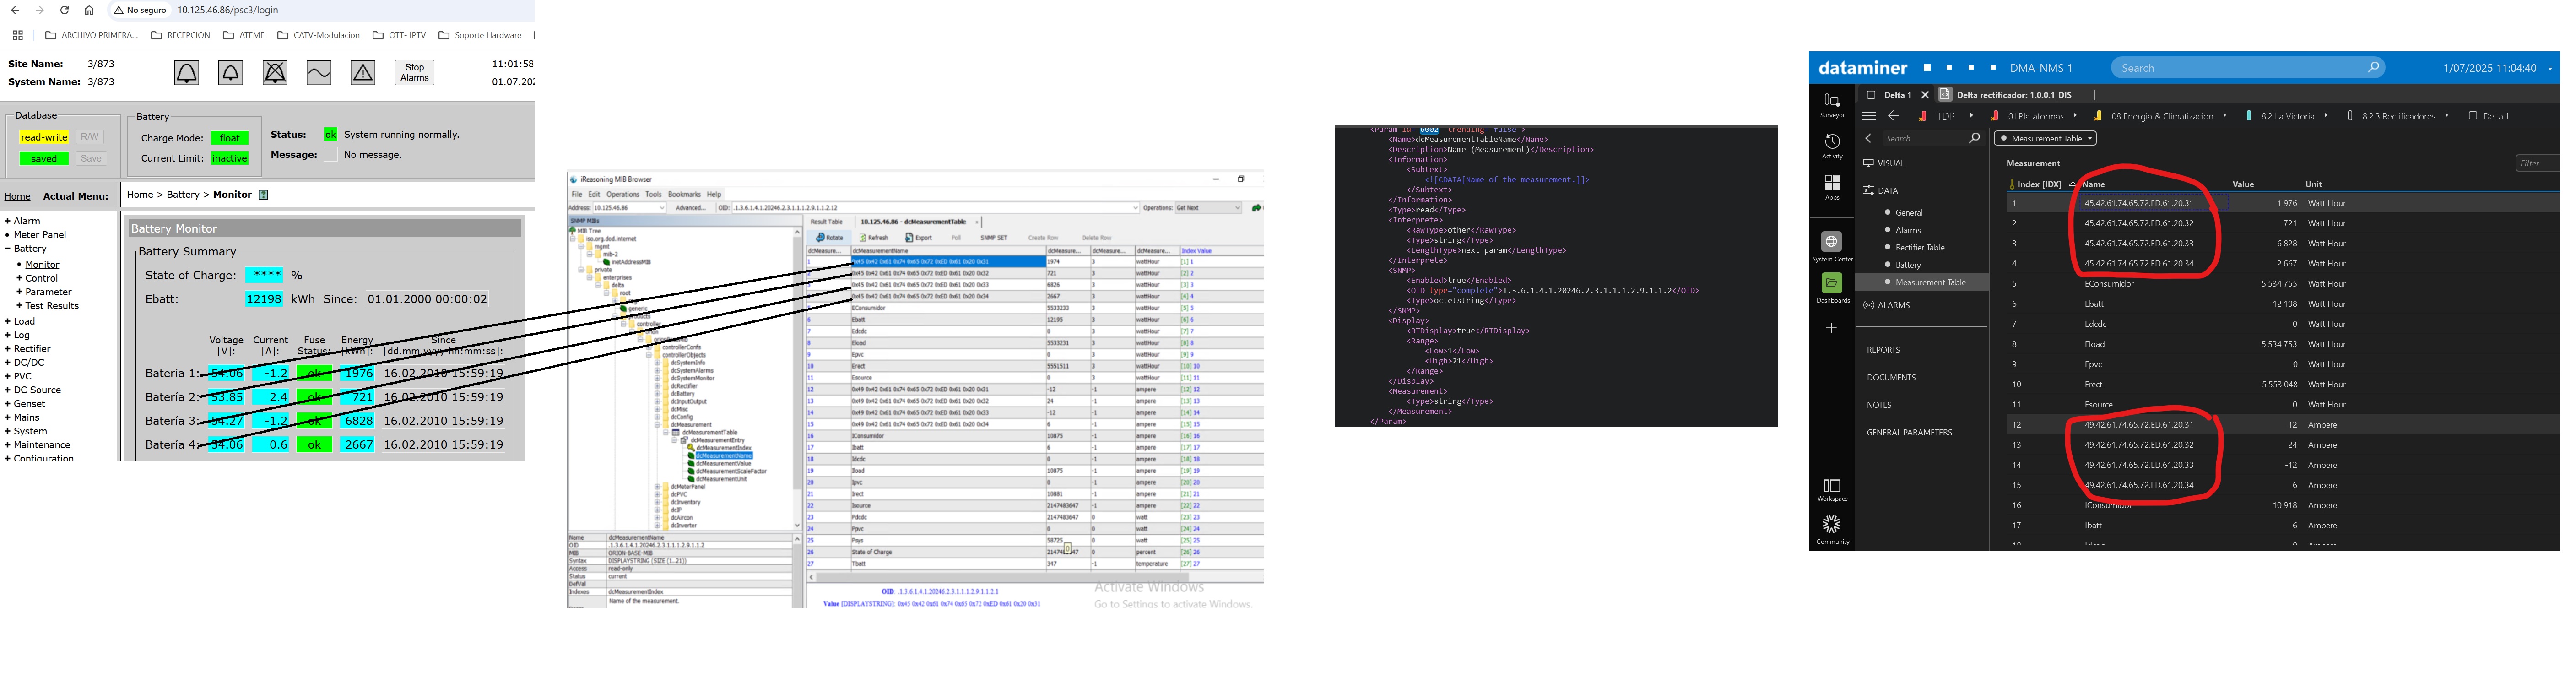This screenshot has height=683, width=2576.
Task: Sort by the Name column in DataMiner
Action: tap(2094, 184)
